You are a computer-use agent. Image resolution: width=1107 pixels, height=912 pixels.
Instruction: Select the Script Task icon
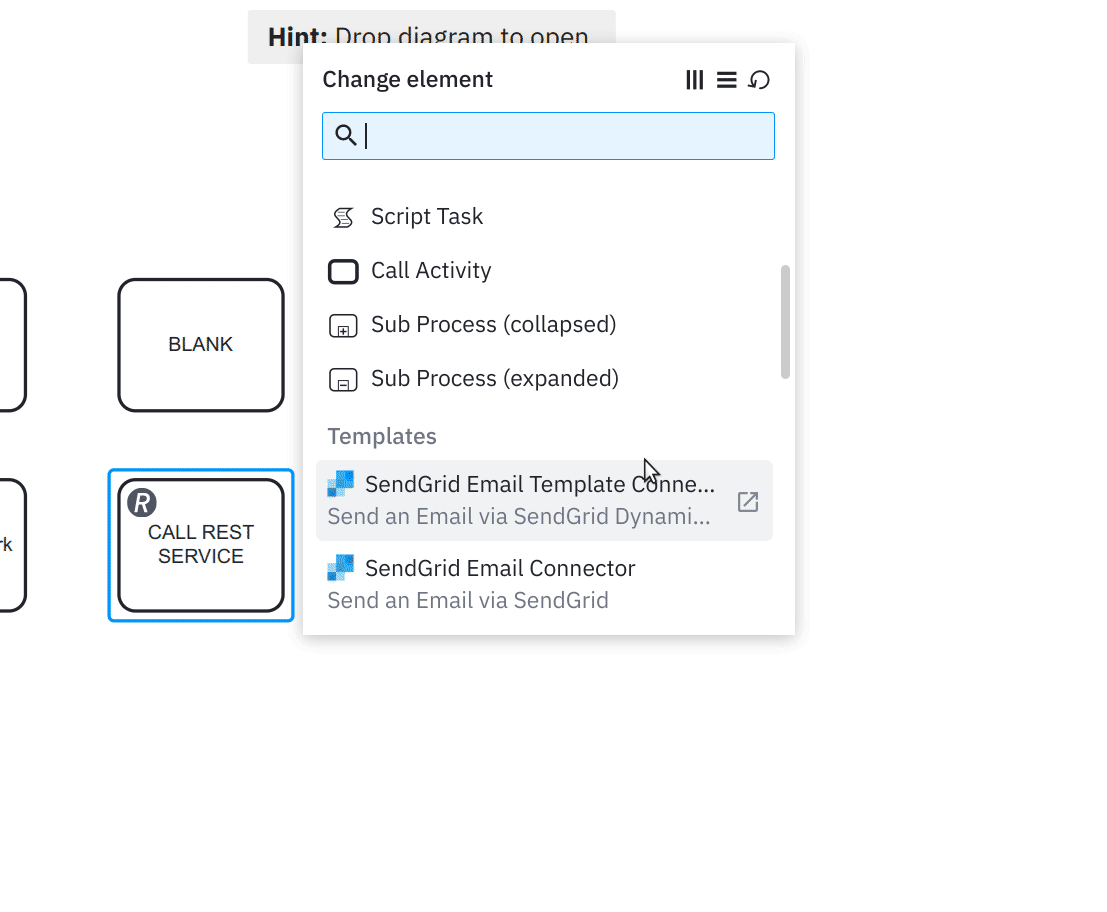[x=343, y=216]
